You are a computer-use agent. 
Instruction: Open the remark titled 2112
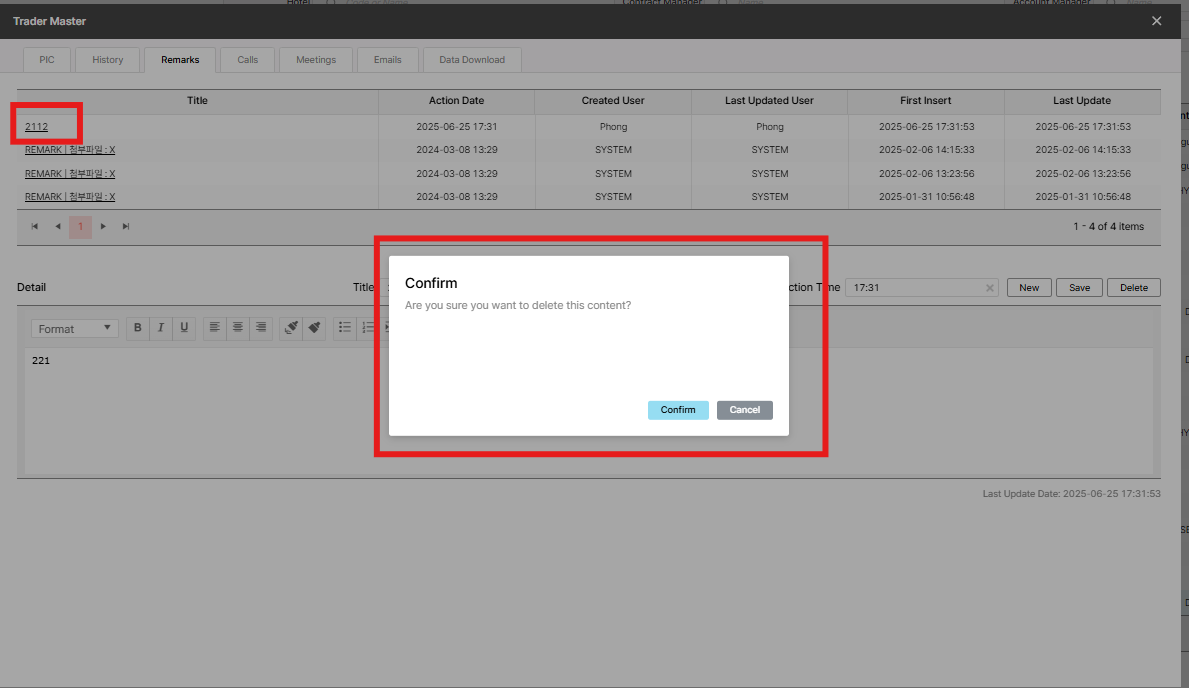tap(36, 127)
